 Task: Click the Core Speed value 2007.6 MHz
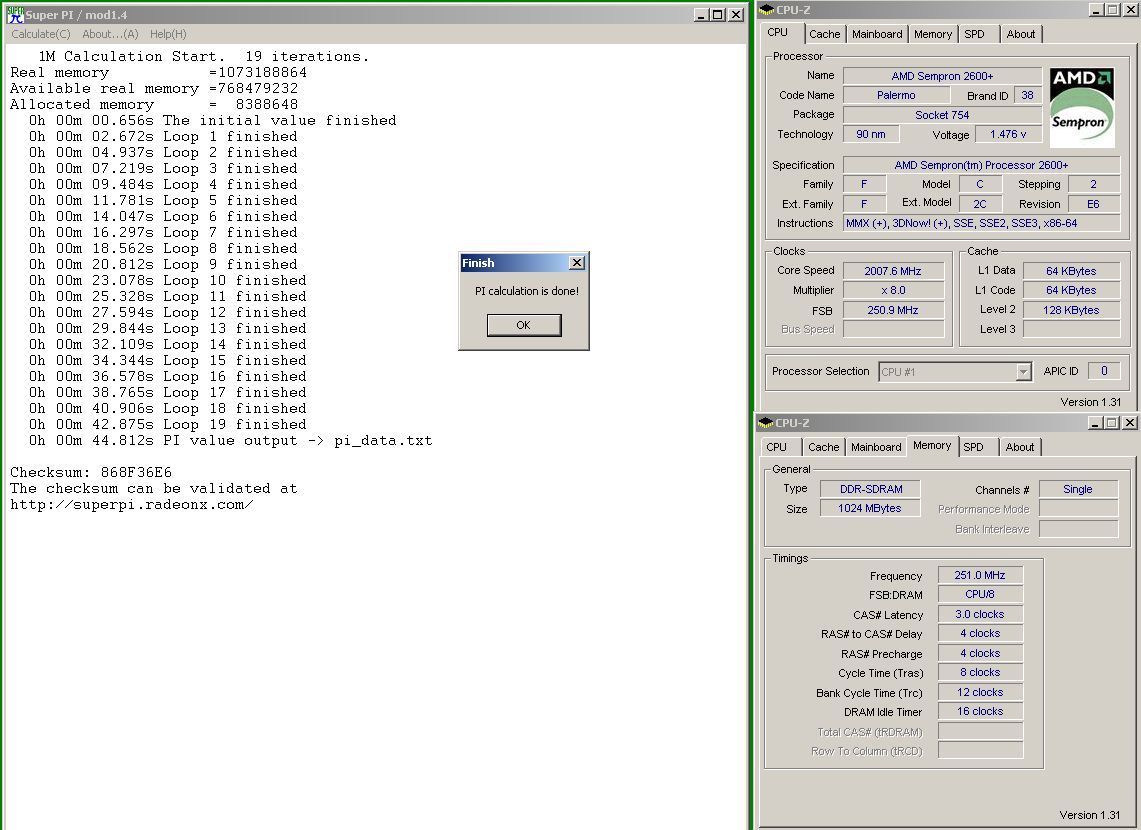click(893, 271)
